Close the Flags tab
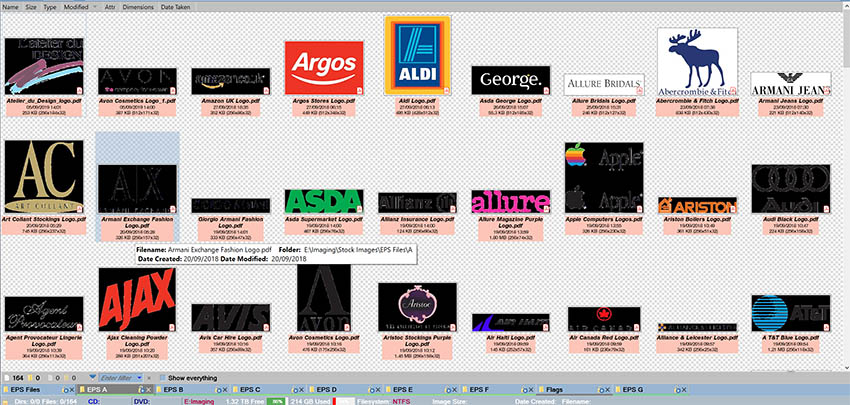 pyautogui.click(x=609, y=390)
